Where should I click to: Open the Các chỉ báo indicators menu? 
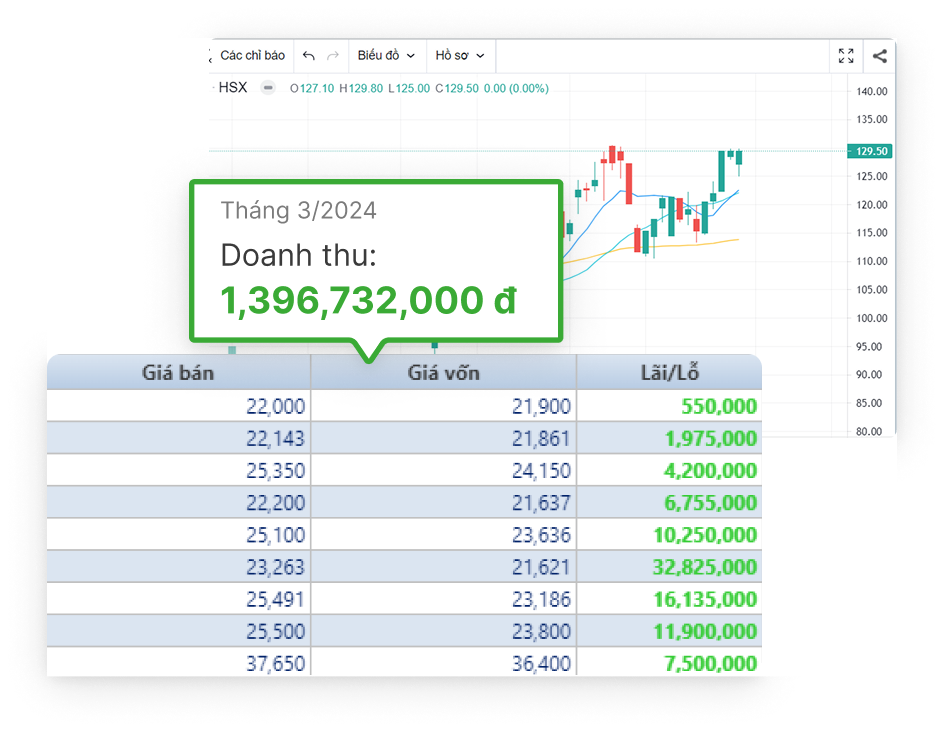(x=252, y=56)
